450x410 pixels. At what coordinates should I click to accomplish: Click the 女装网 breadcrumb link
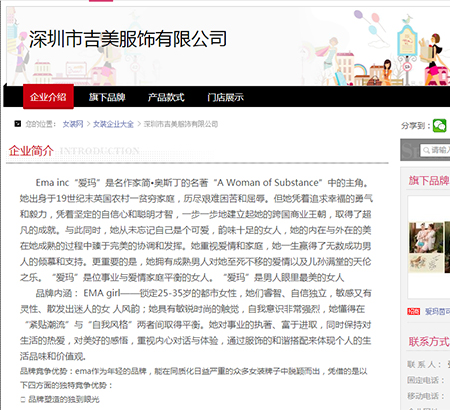73,124
